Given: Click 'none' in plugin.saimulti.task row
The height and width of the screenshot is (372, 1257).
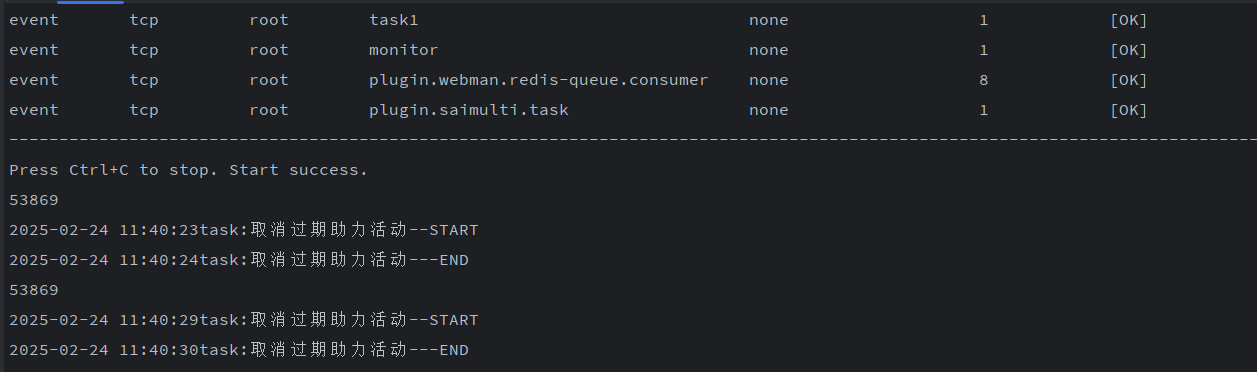Looking at the screenshot, I should [768, 110].
